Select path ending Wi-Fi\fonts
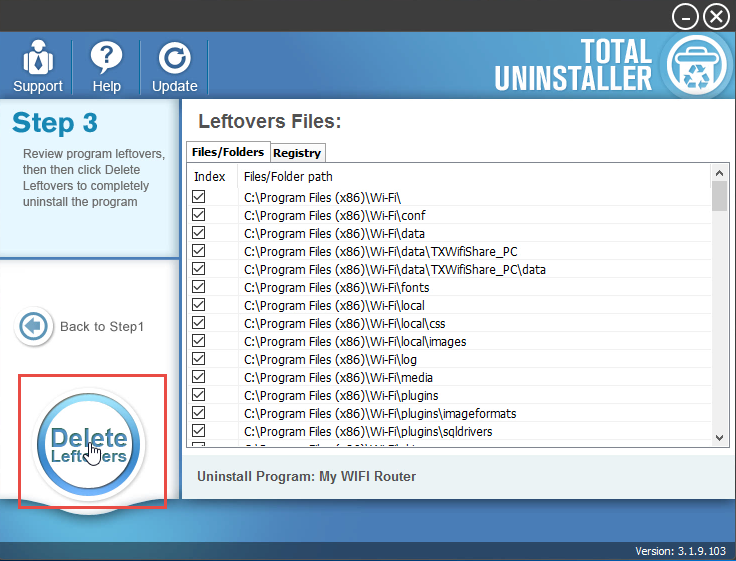The height and width of the screenshot is (561, 736). click(337, 287)
